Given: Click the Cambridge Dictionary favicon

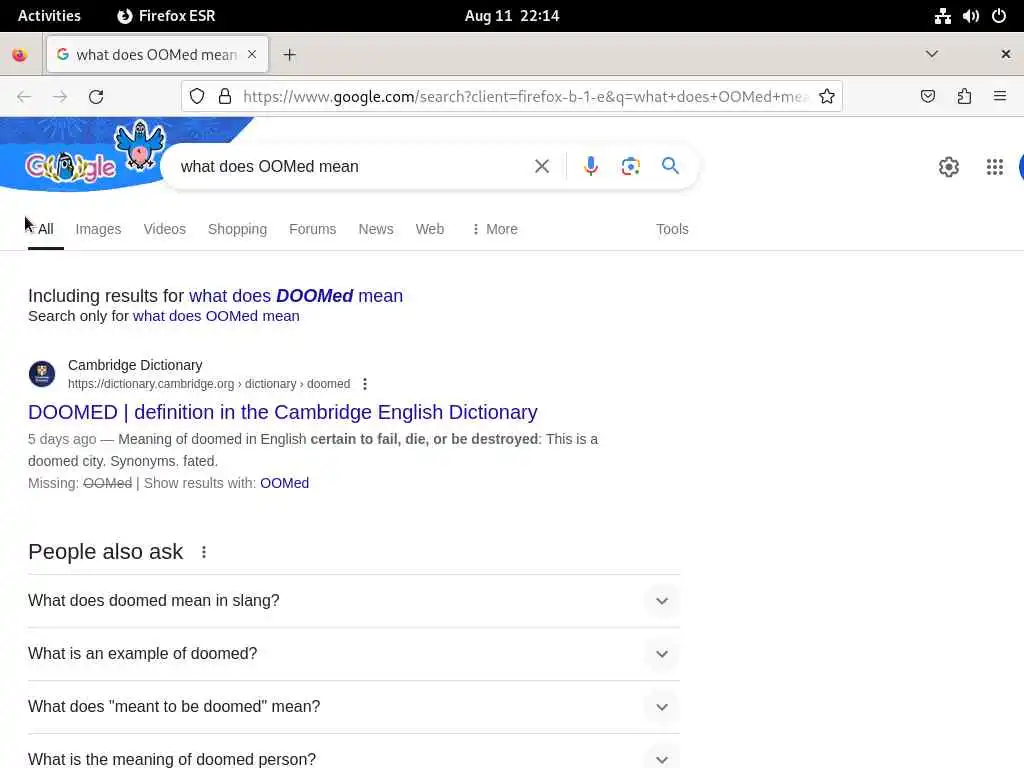Looking at the screenshot, I should pos(42,374).
